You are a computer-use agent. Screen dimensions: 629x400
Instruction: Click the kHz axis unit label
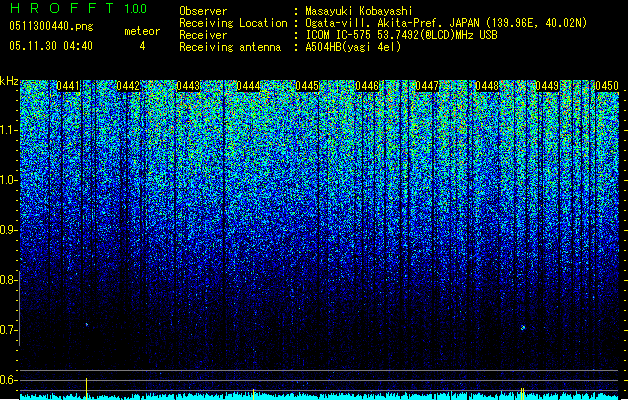pyautogui.click(x=9, y=81)
